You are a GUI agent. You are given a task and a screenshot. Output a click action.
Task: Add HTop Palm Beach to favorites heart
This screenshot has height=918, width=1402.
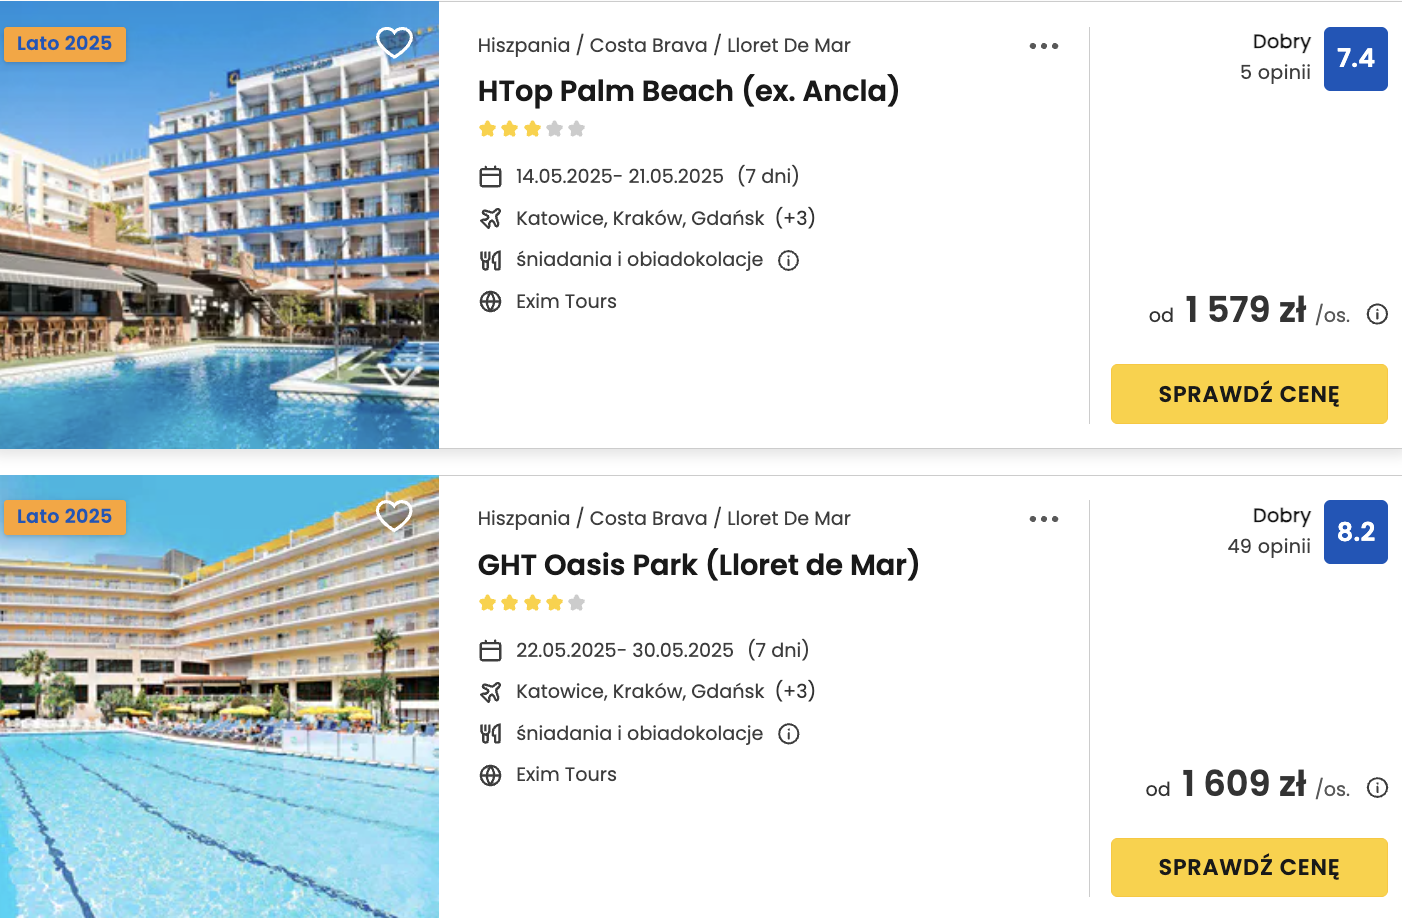coord(394,42)
